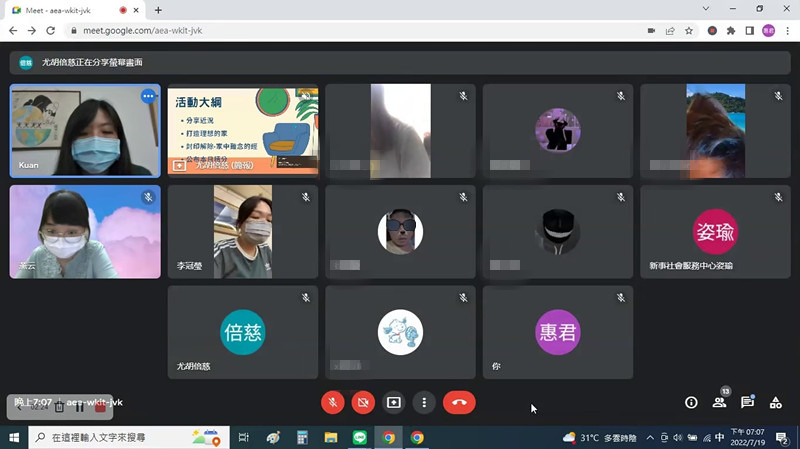The width and height of the screenshot is (800, 449).
Task: Open the Chrome extensions puzzle icon
Action: point(731,30)
